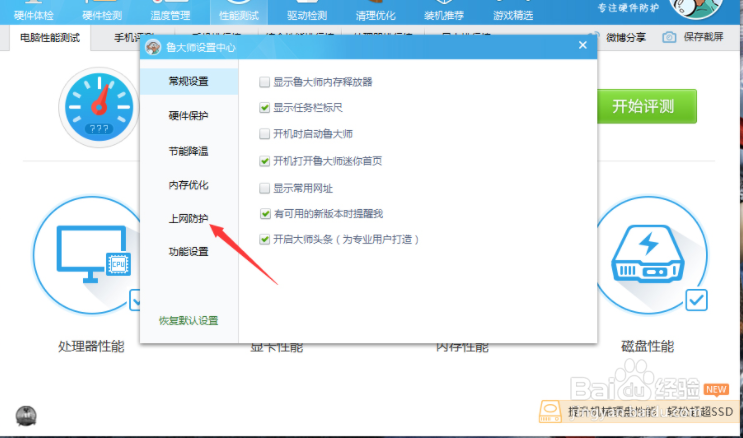Select 上网防护 in the settings sidebar
Screen dimensions: 743x438
click(x=189, y=219)
